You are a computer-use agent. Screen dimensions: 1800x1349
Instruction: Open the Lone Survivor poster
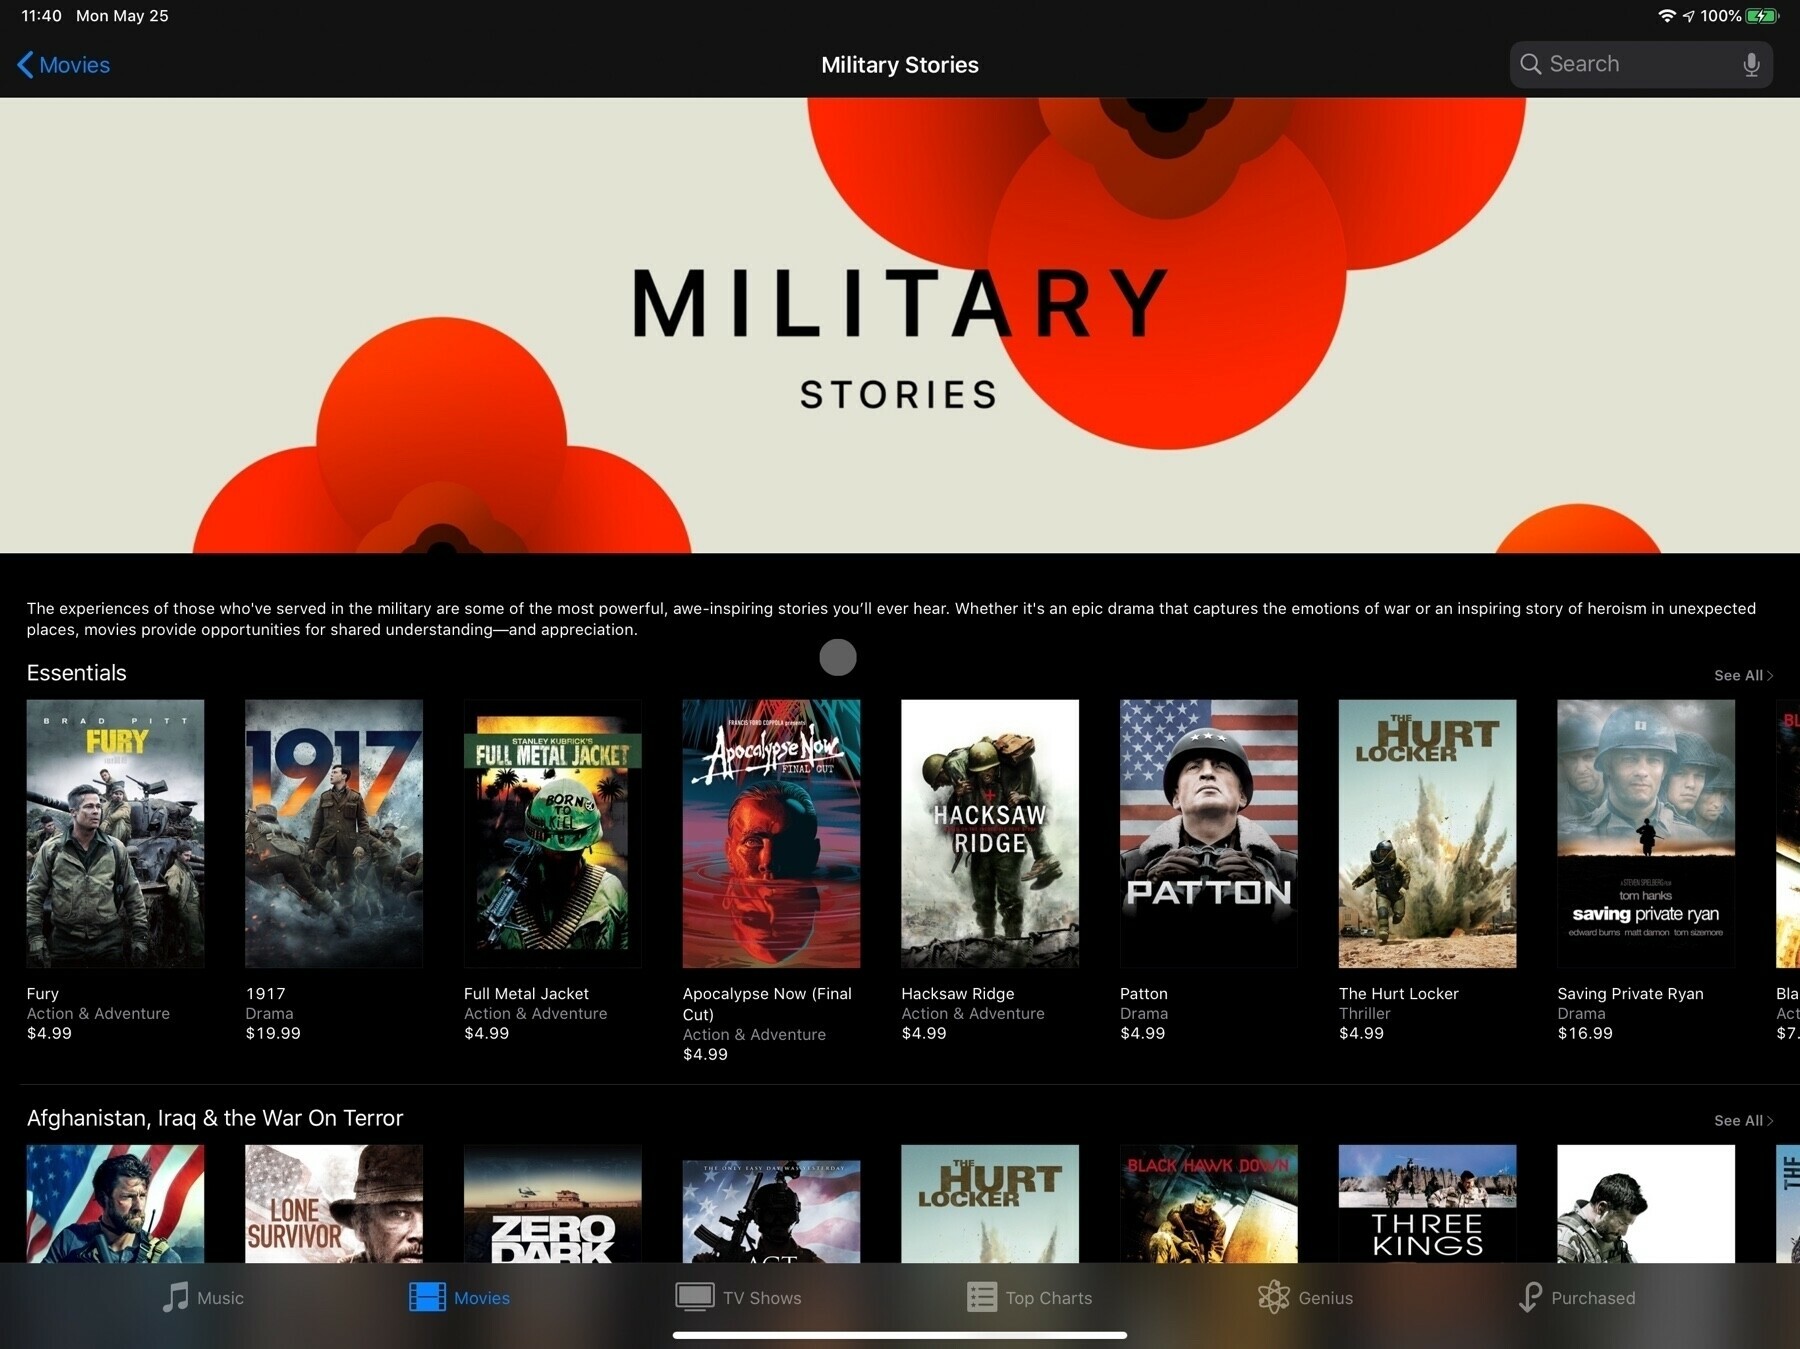pyautogui.click(x=334, y=1204)
